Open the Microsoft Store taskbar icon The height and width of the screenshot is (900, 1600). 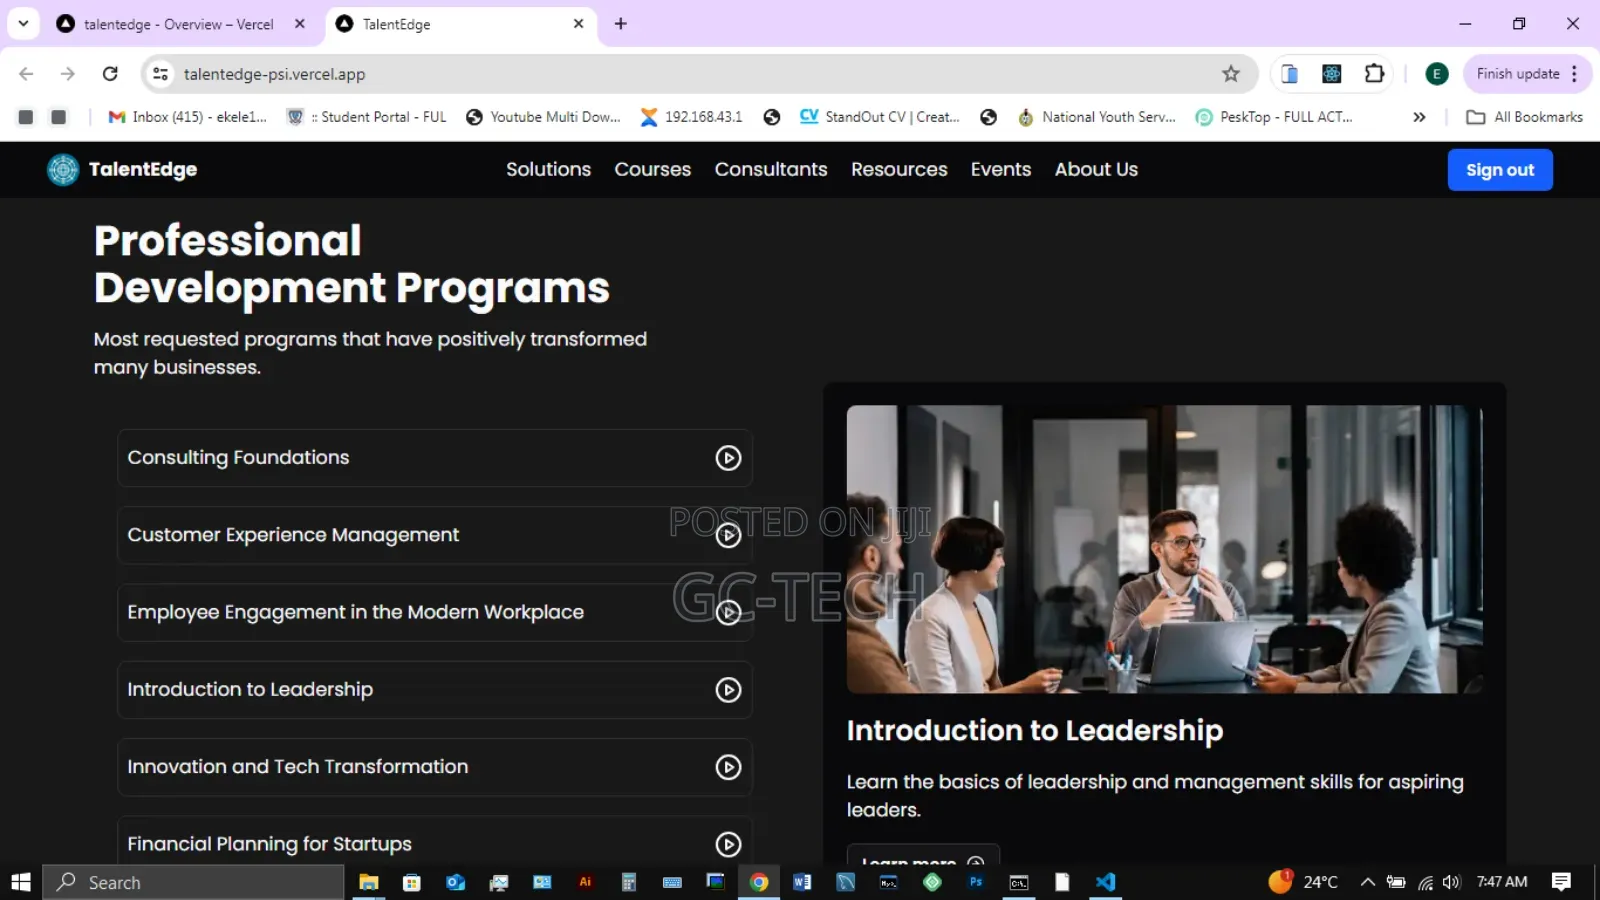(x=412, y=882)
